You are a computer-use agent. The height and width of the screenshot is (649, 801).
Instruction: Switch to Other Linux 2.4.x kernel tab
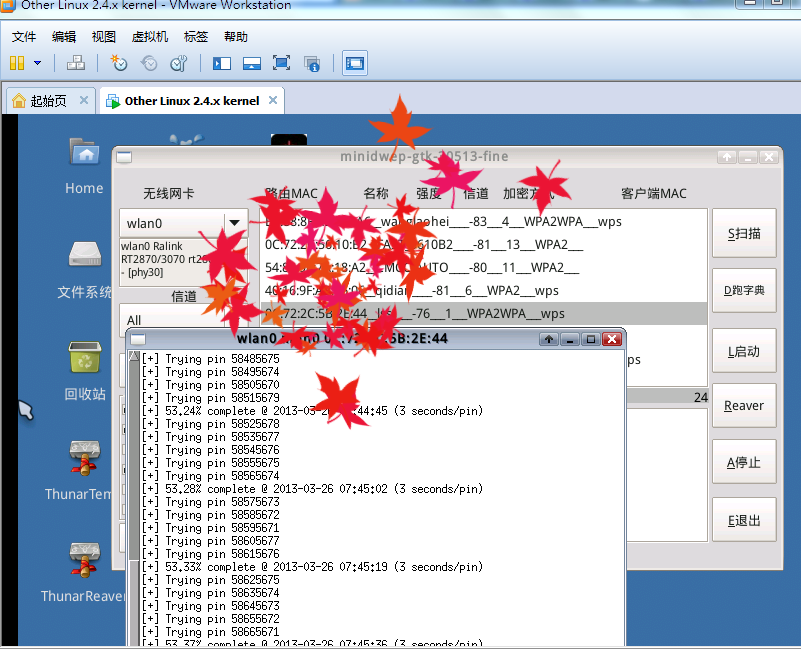pos(192,101)
